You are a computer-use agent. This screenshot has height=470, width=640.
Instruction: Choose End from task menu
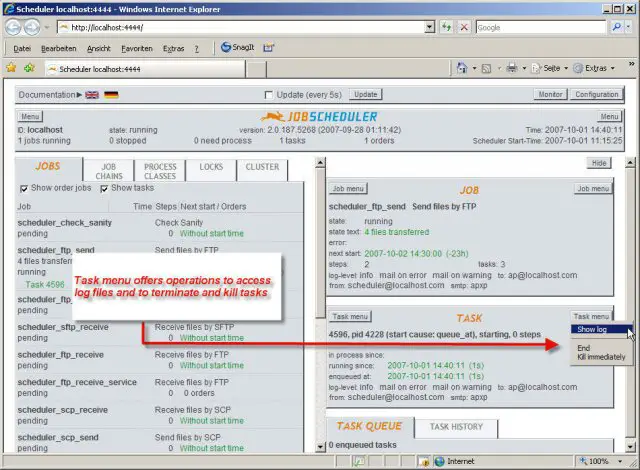(584, 348)
